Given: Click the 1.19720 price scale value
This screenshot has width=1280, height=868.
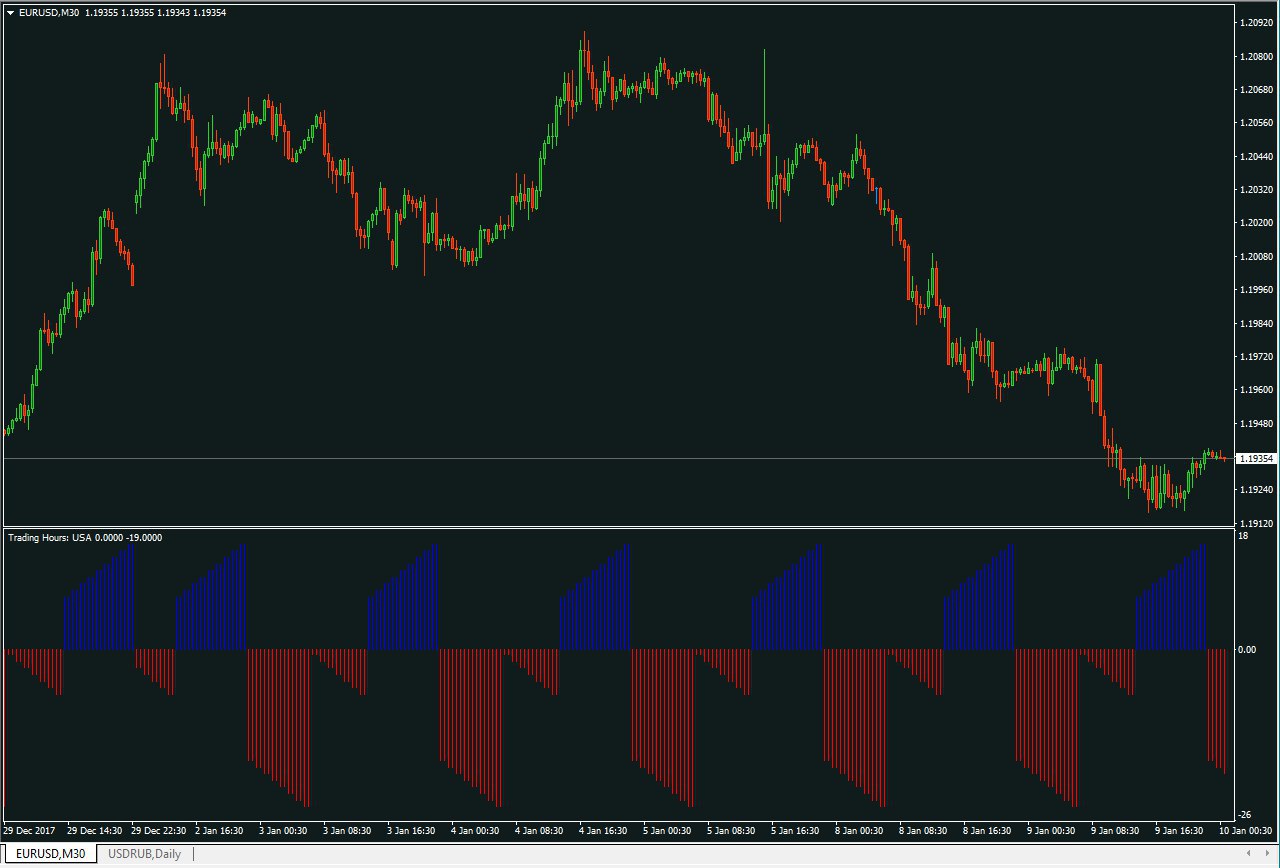Looking at the screenshot, I should (x=1257, y=356).
